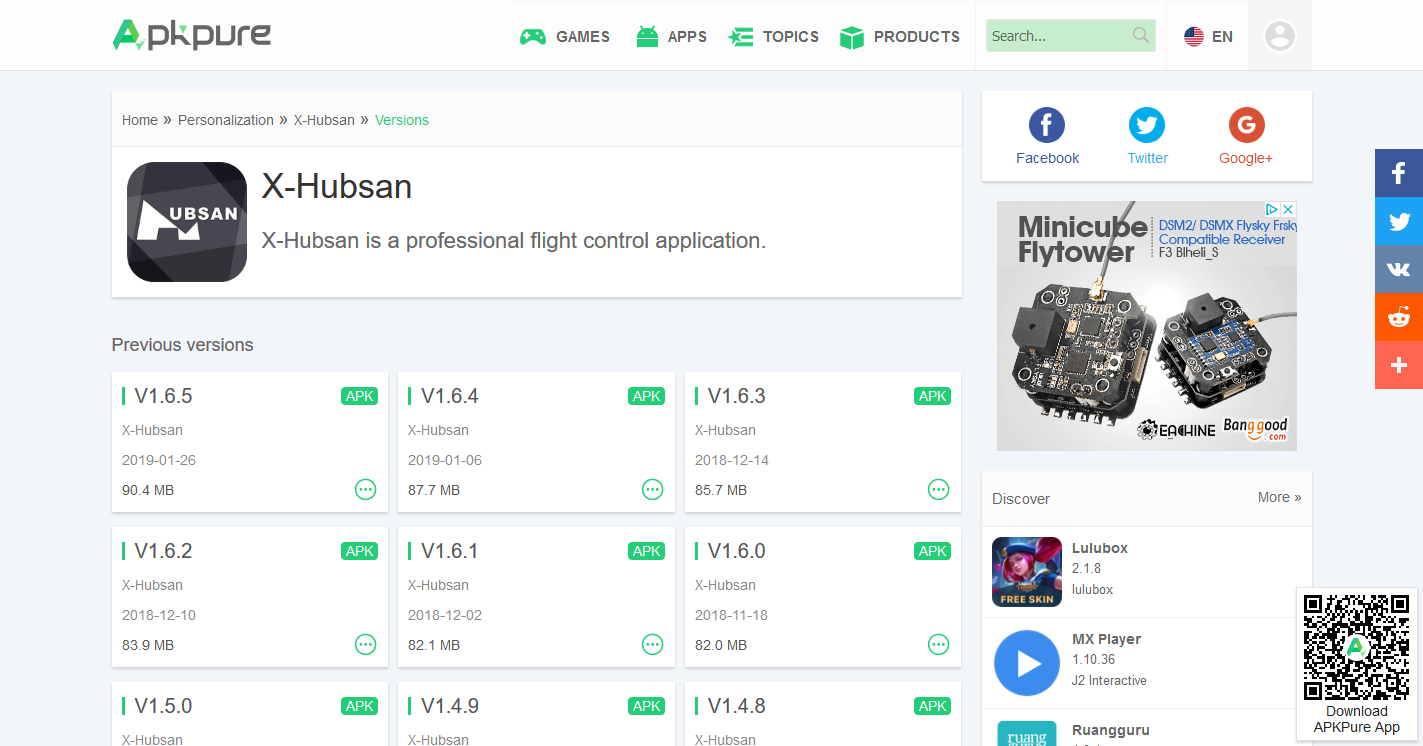Image resolution: width=1423 pixels, height=746 pixels.
Task: Click the floating plus more-share button
Action: 1399,365
